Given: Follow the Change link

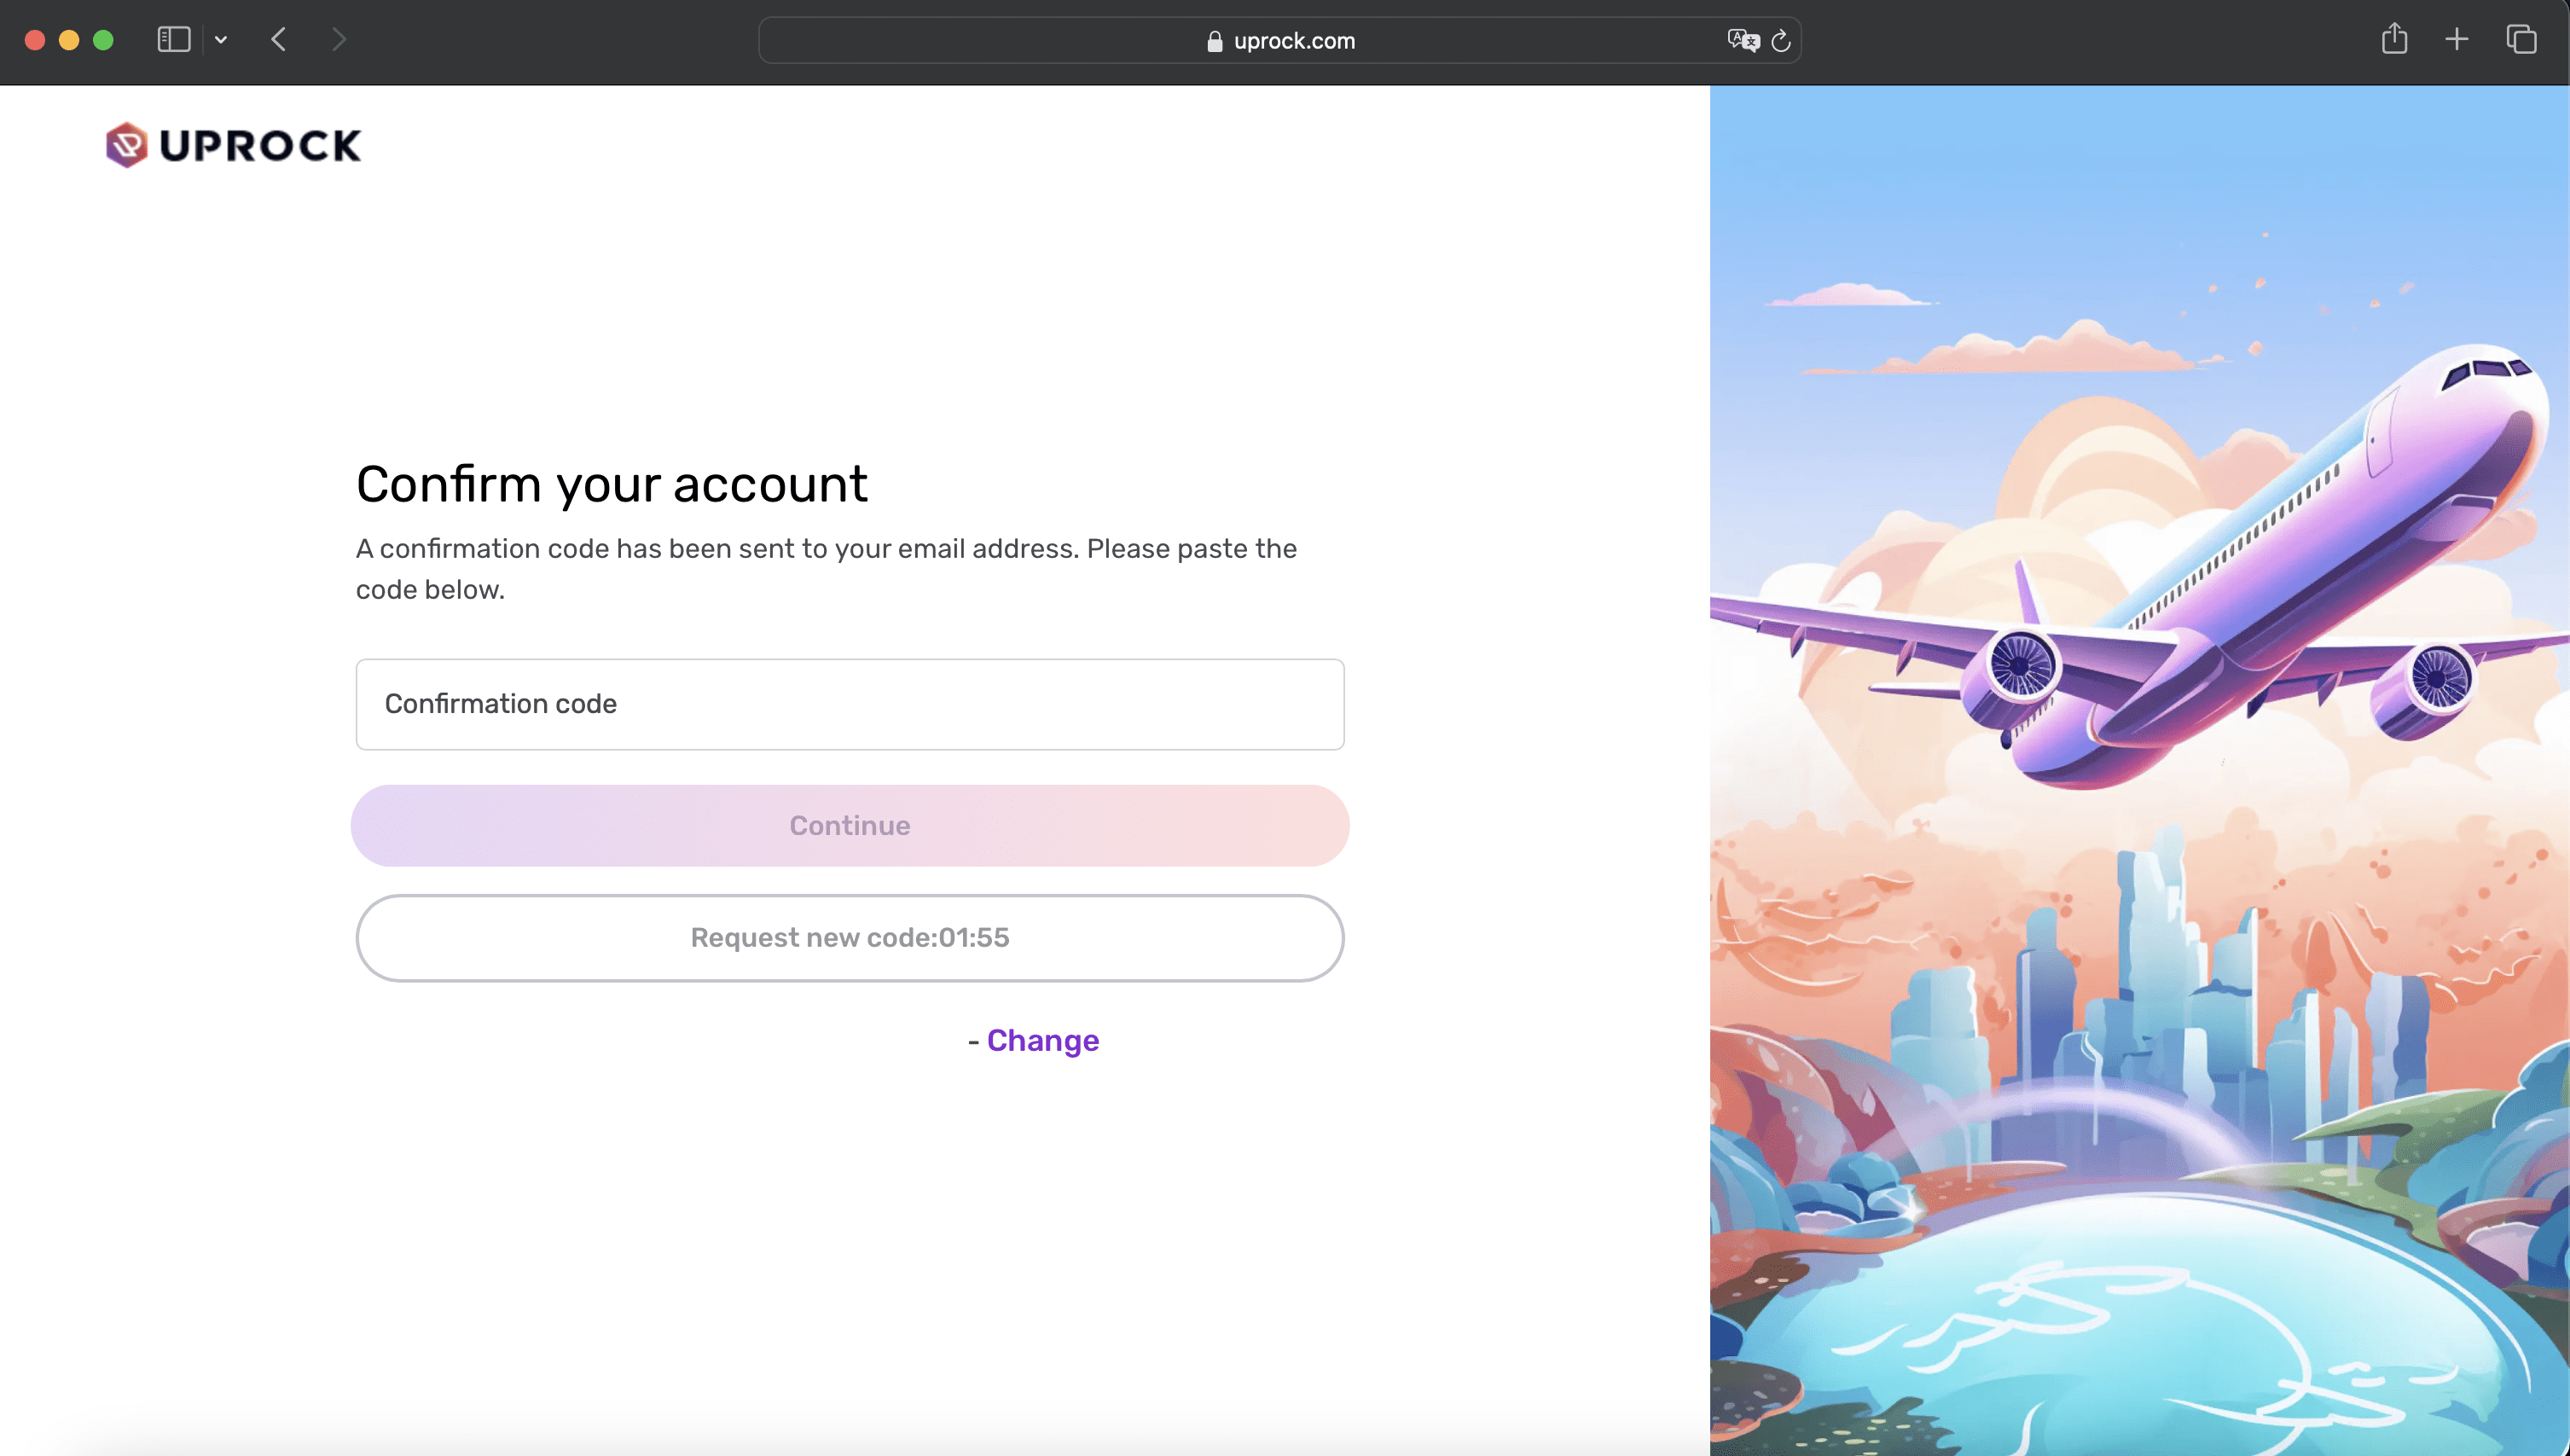Looking at the screenshot, I should (1042, 1041).
